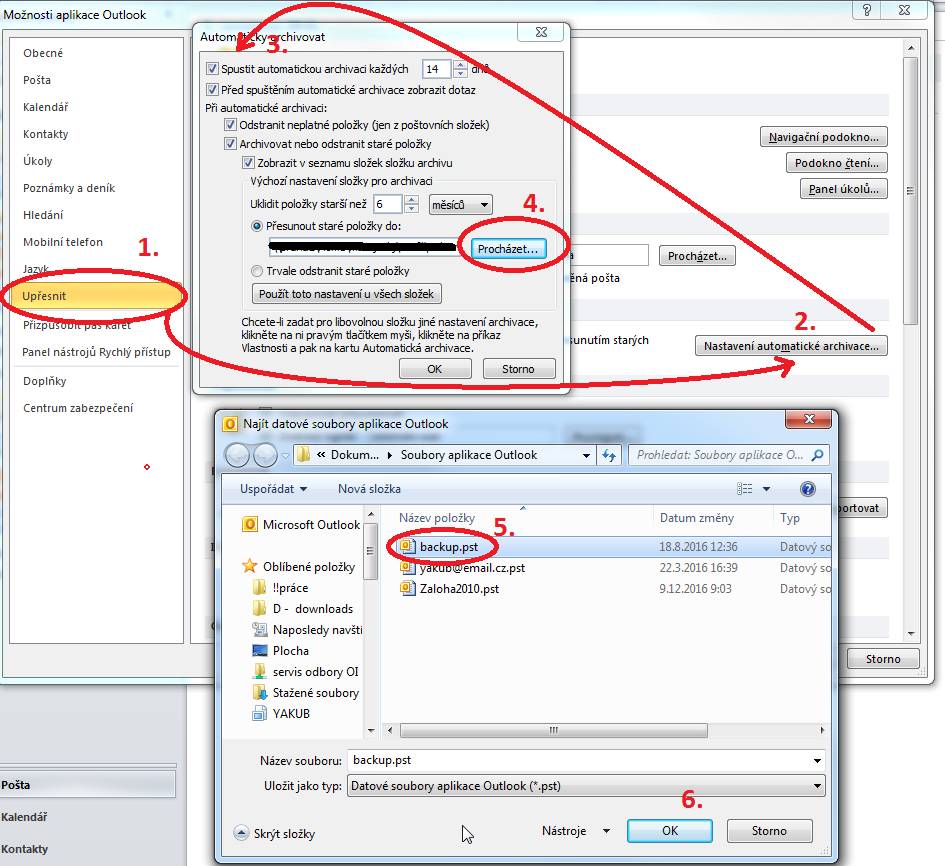
Task: Click the help question mark in Outlook options
Action: pyautogui.click(x=867, y=10)
